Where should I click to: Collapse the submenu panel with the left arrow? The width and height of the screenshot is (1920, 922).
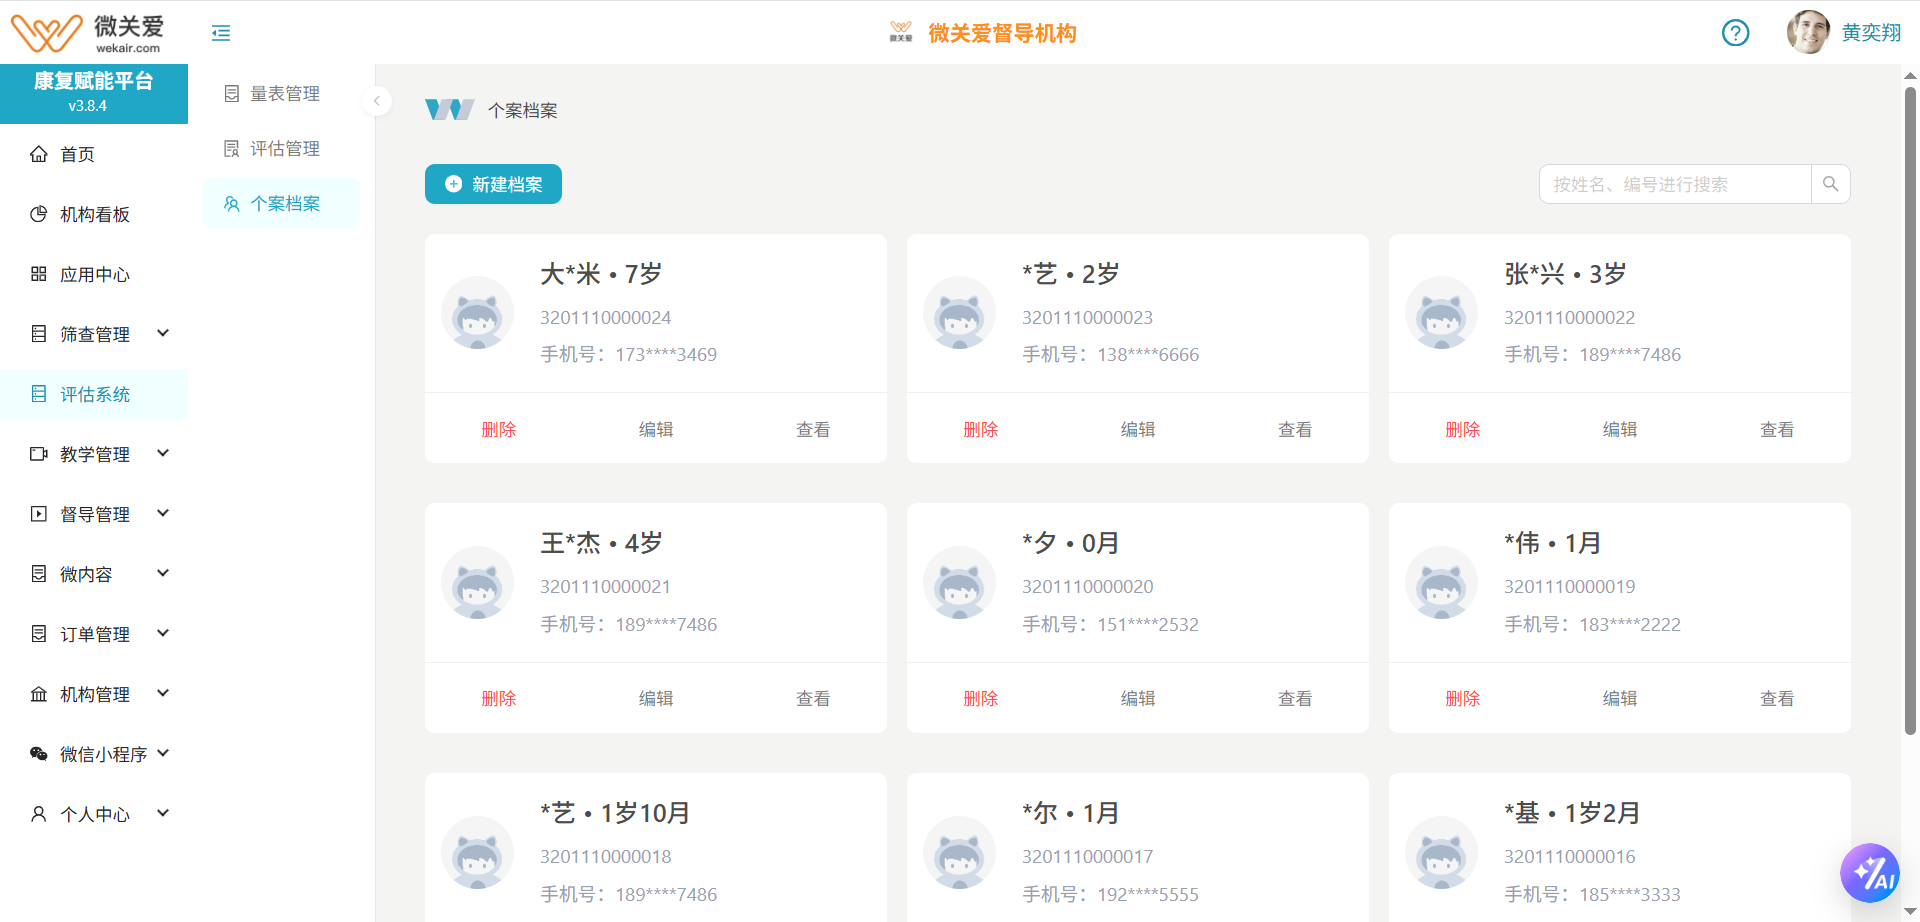tap(377, 101)
